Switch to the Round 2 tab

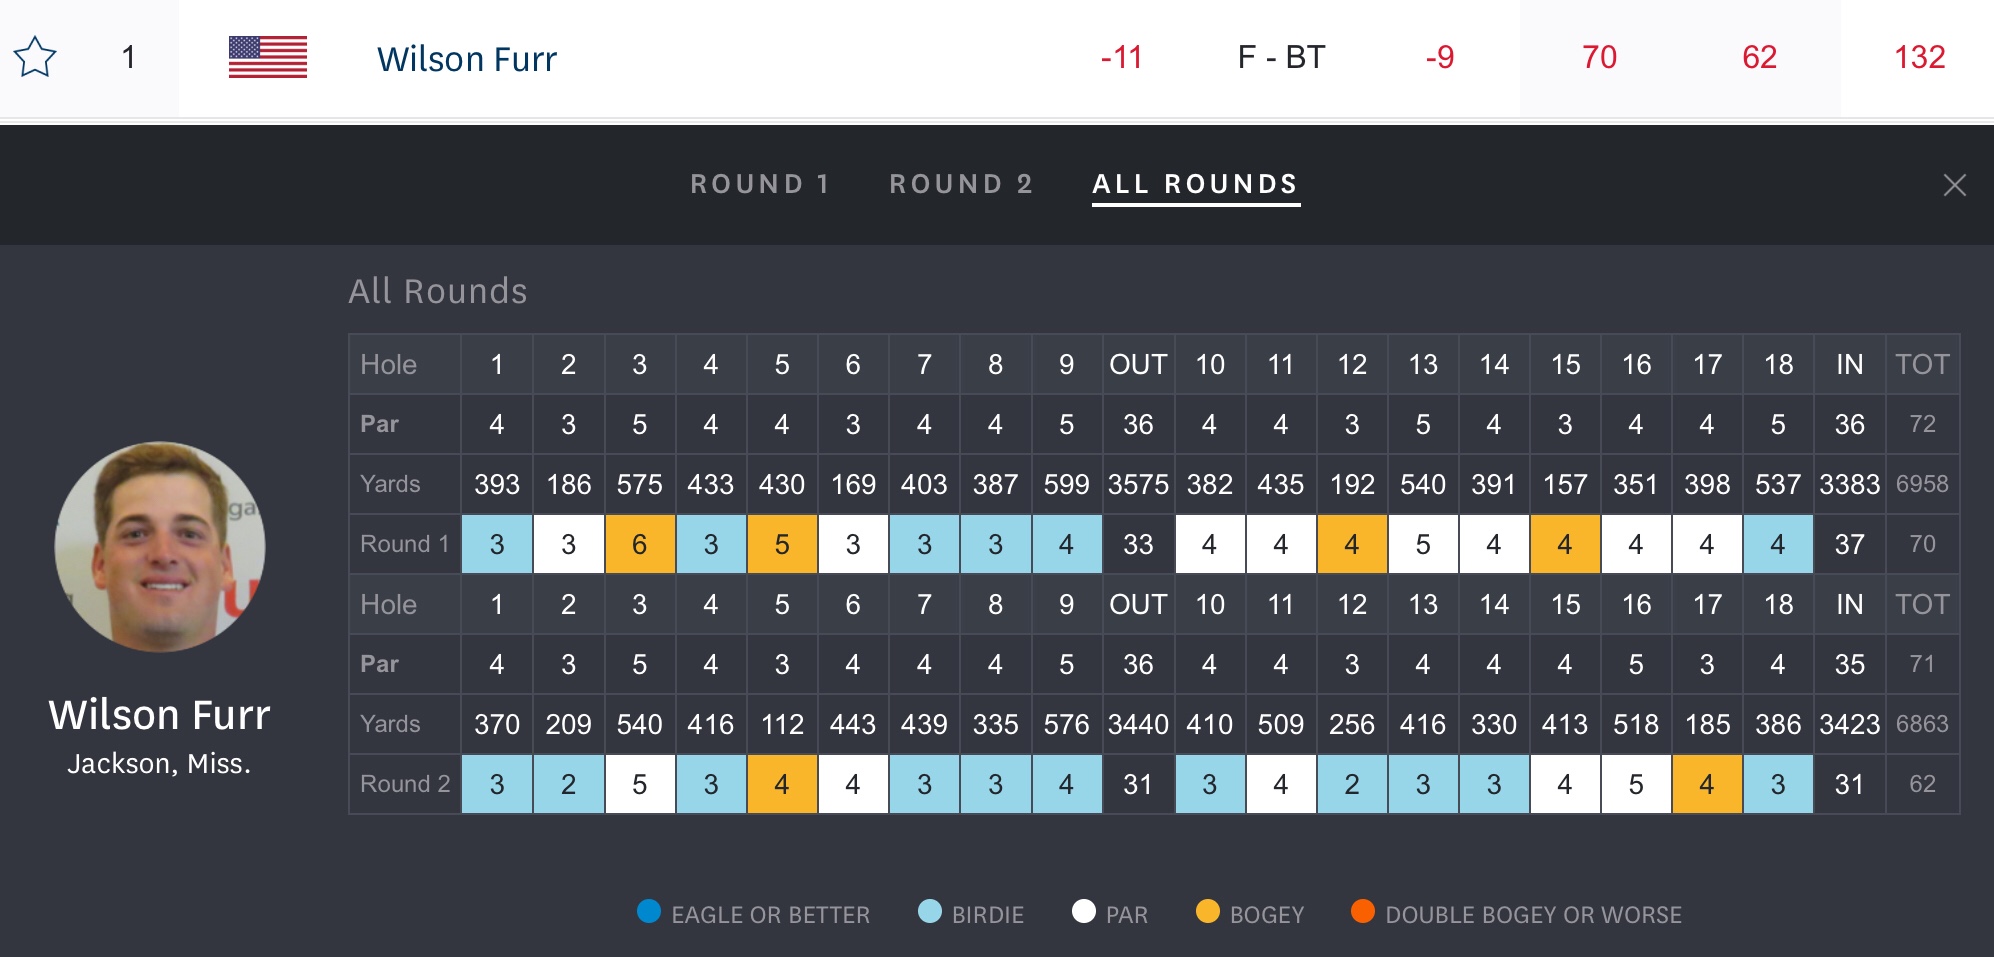pyautogui.click(x=961, y=184)
